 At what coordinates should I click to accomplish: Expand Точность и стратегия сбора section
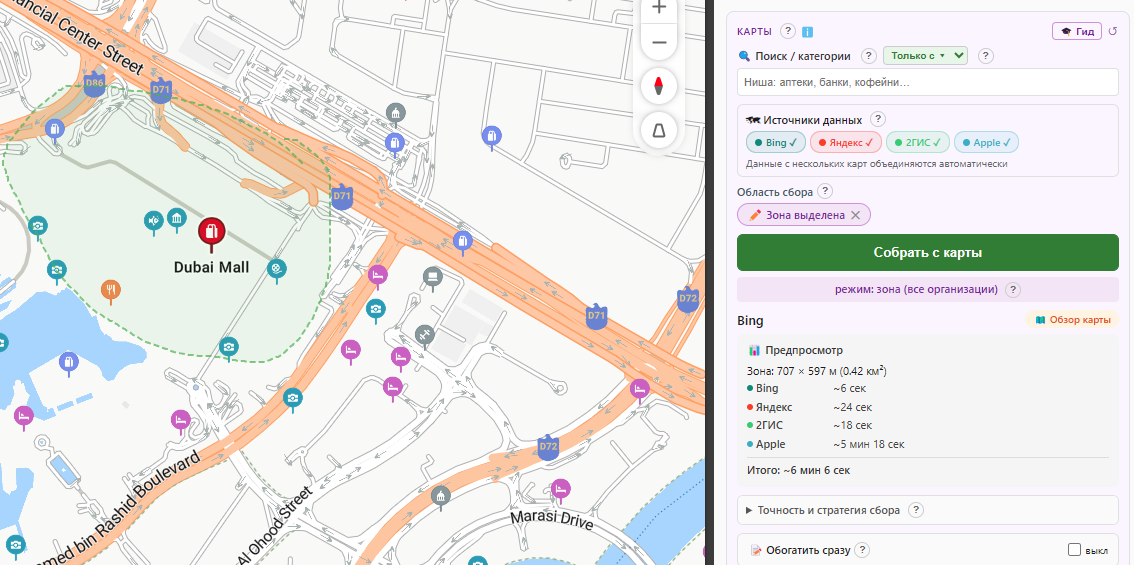pyautogui.click(x=928, y=510)
